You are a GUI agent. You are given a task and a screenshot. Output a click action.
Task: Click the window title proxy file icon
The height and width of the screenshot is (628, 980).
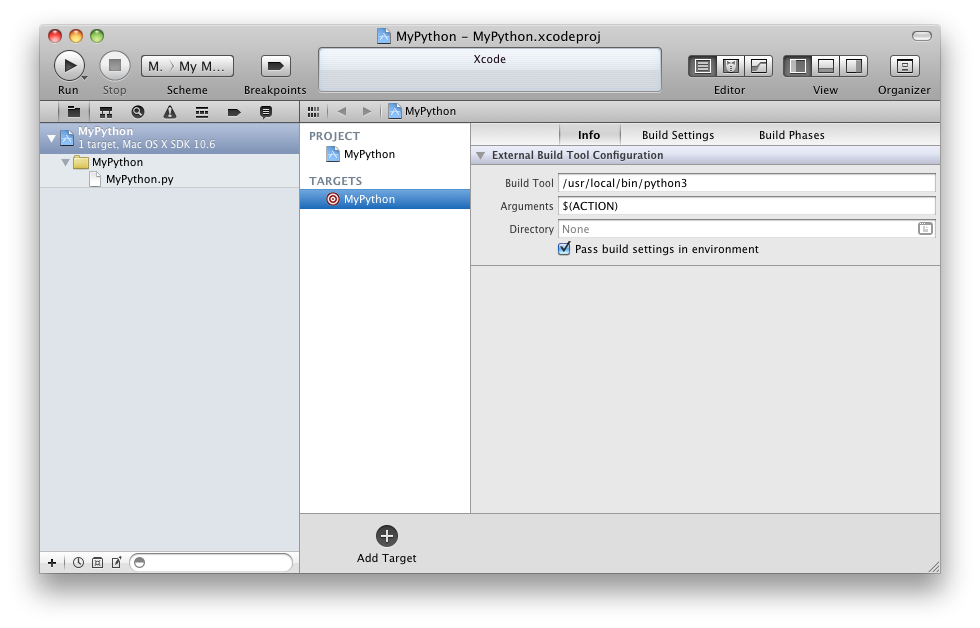(x=384, y=36)
